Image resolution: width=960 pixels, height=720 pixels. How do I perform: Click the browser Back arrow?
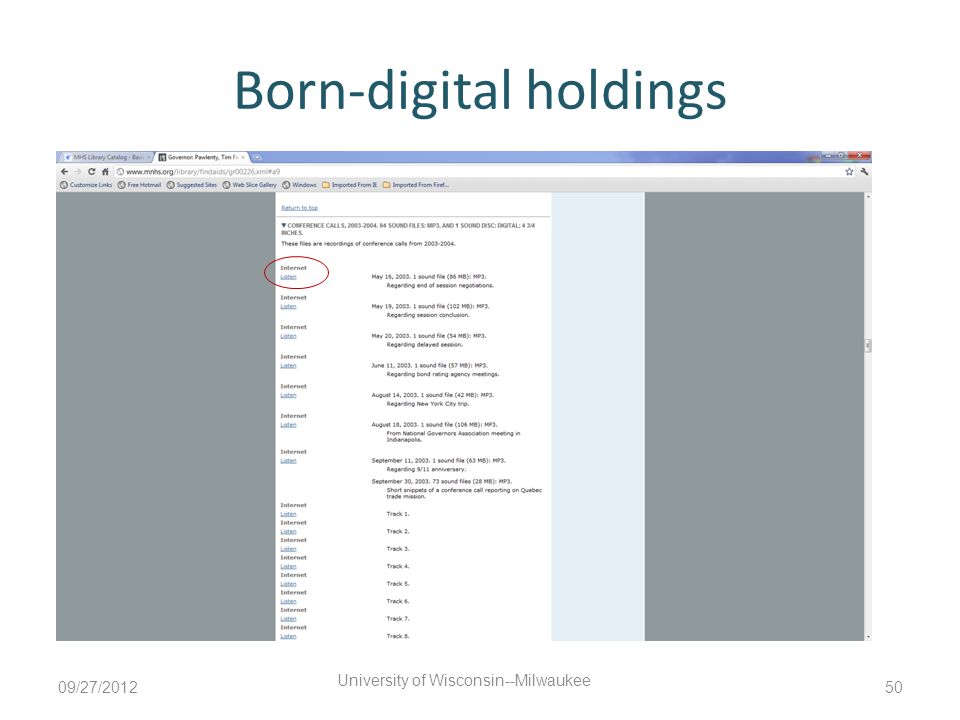pos(65,172)
